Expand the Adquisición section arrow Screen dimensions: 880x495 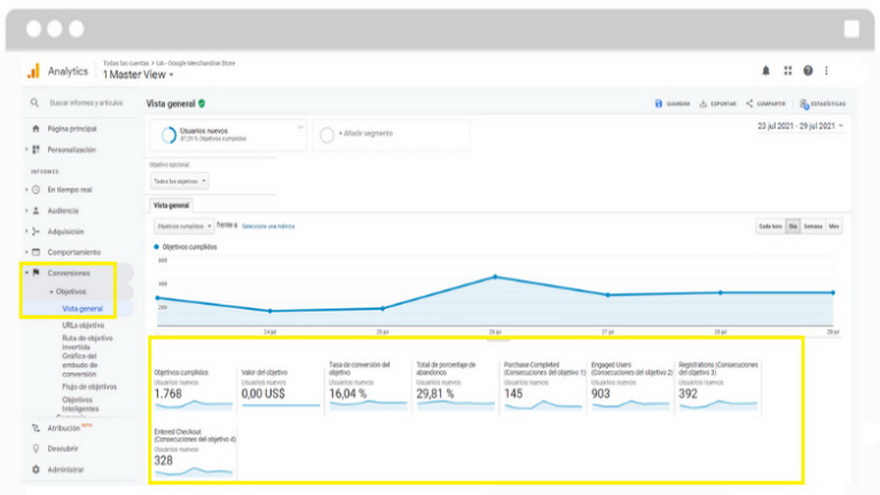(26, 231)
